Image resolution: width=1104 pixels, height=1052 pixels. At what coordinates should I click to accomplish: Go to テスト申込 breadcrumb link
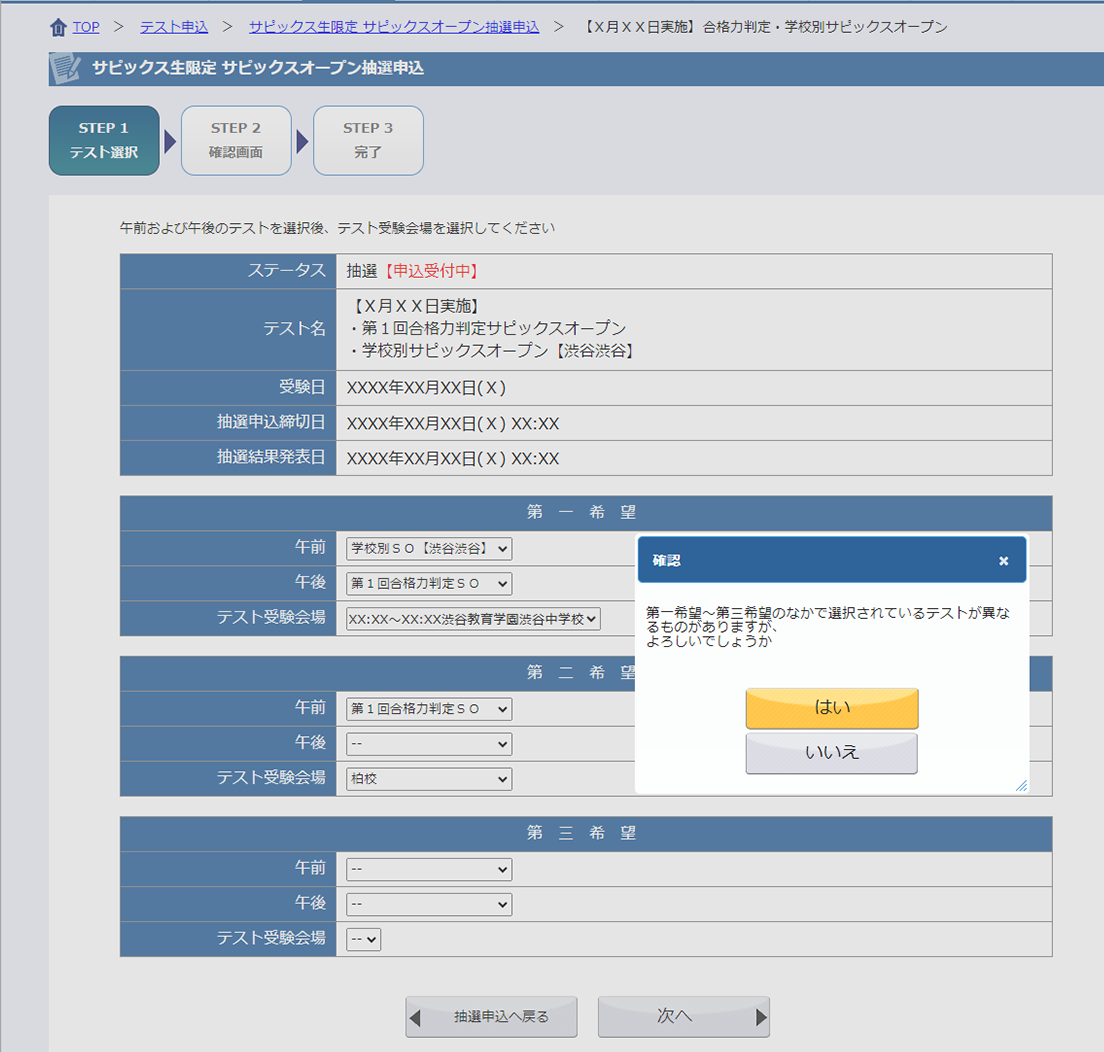tap(174, 27)
